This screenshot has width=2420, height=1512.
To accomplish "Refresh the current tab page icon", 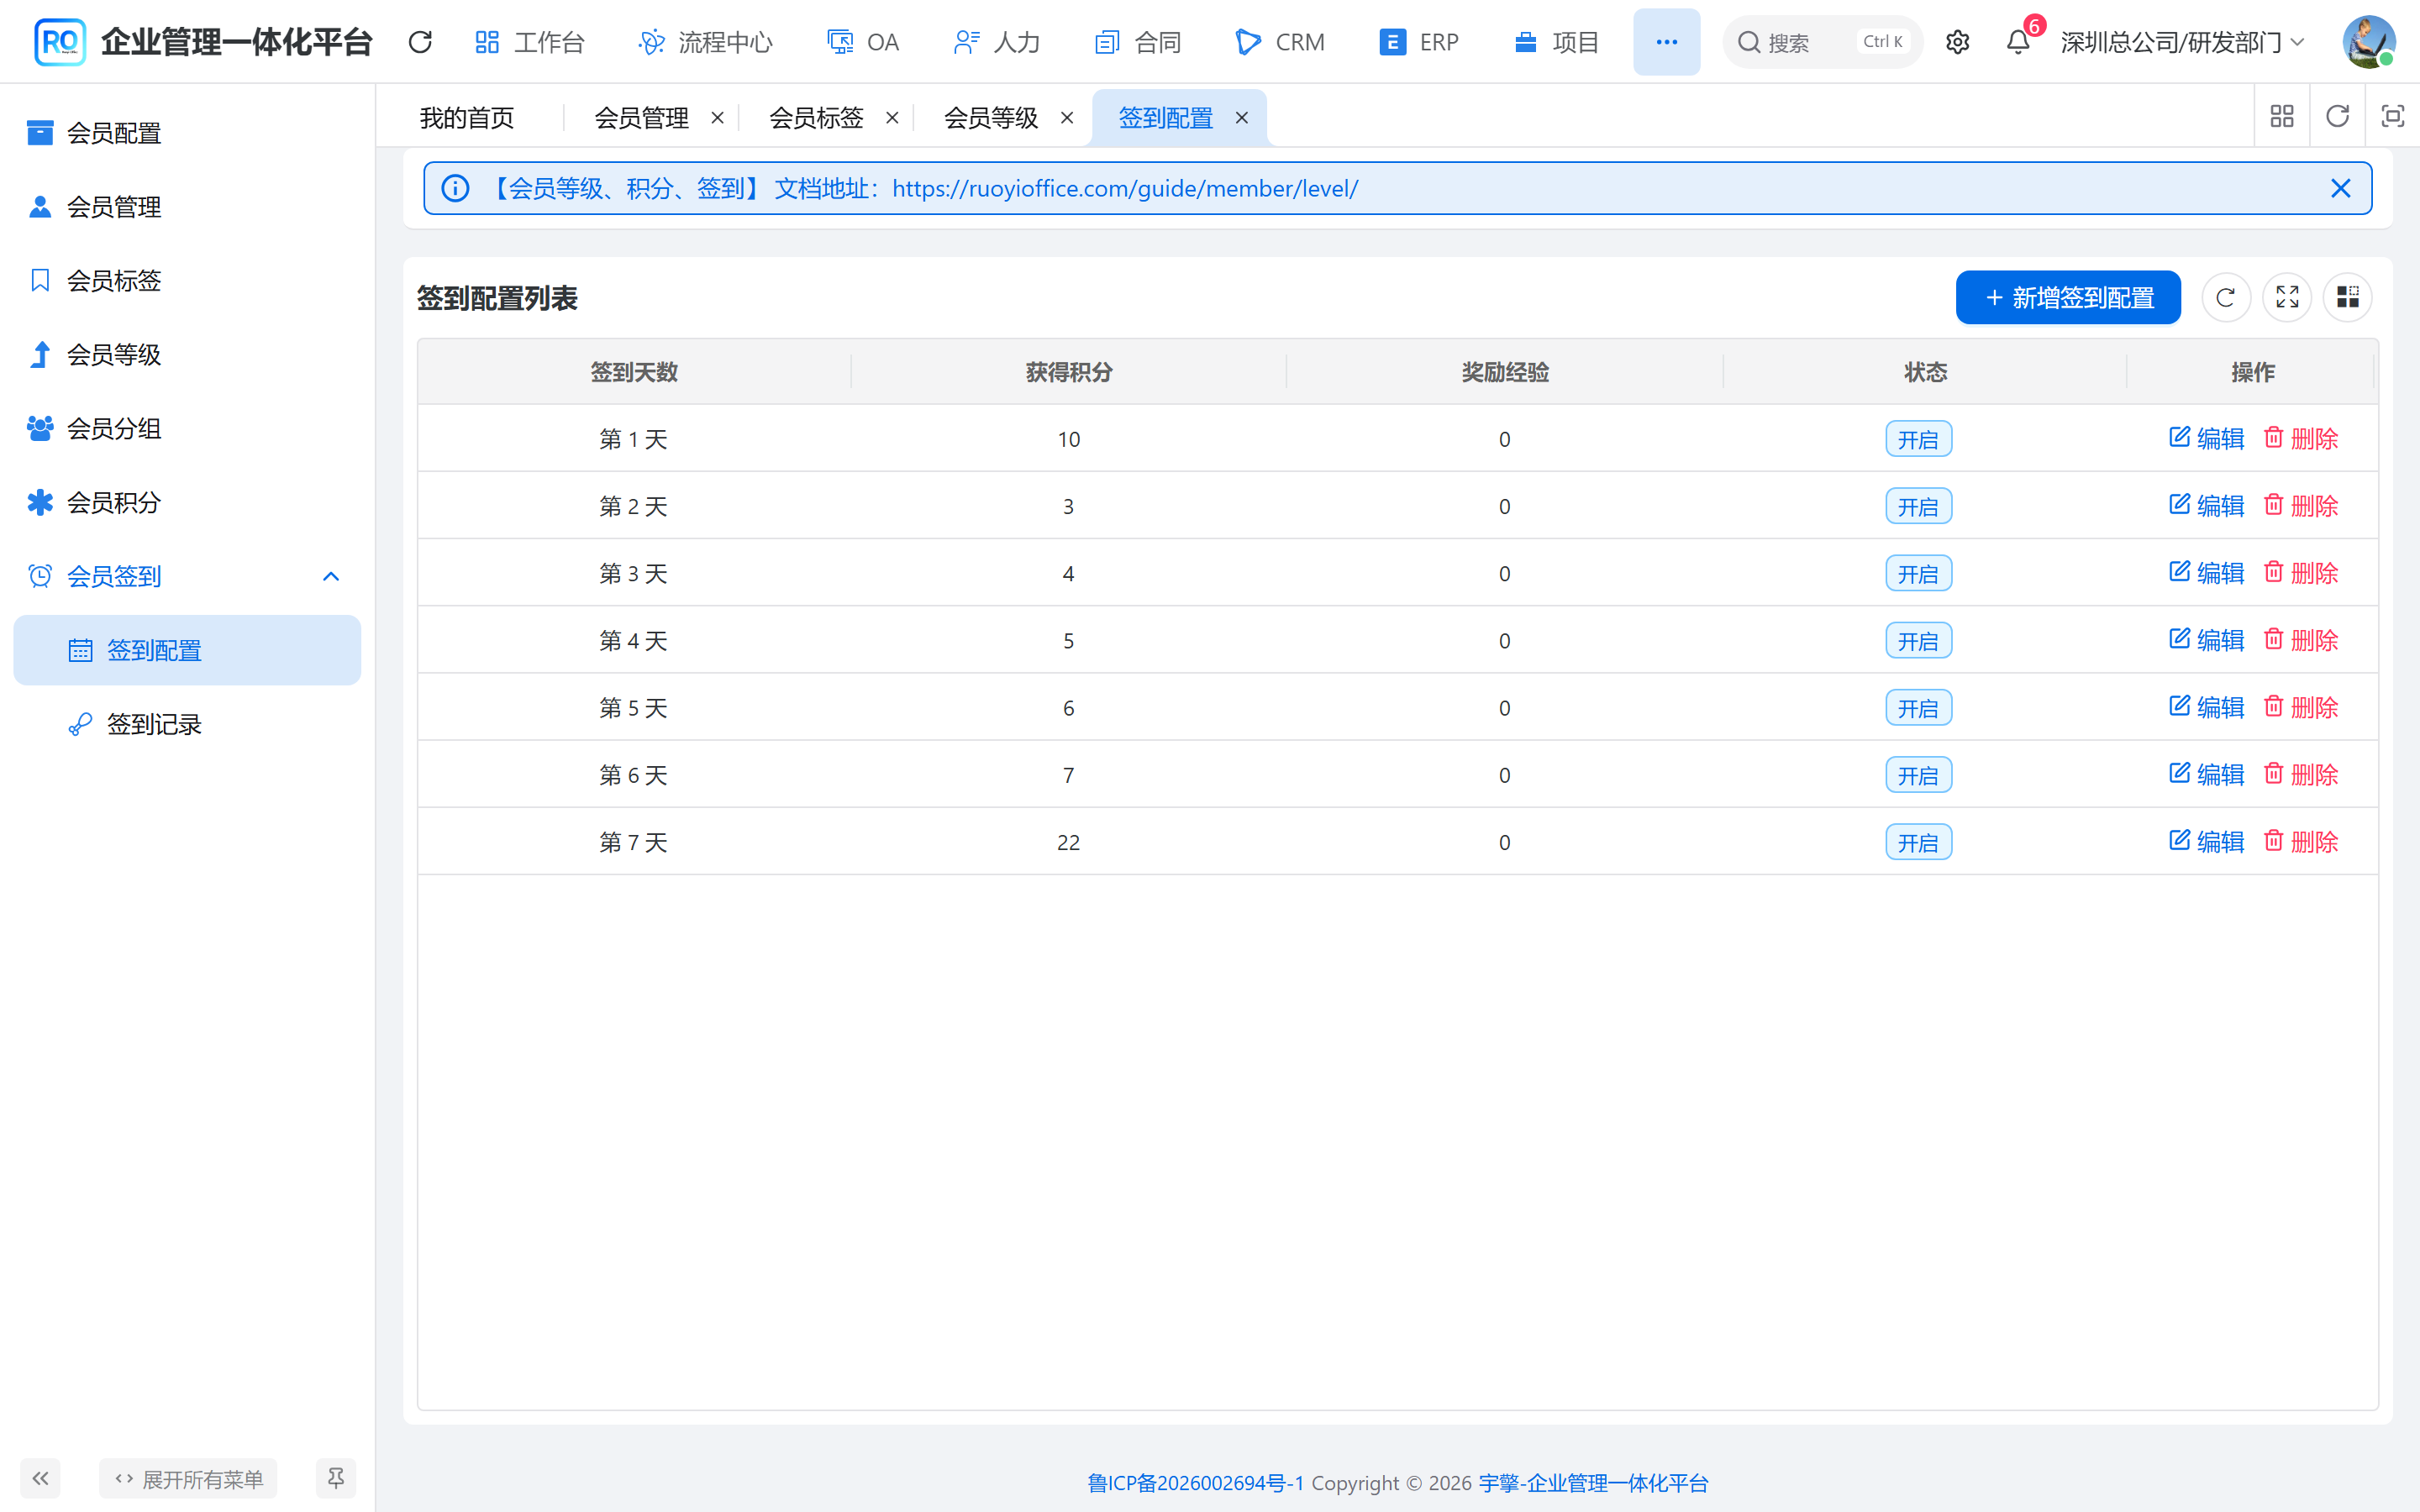I will coord(2337,117).
